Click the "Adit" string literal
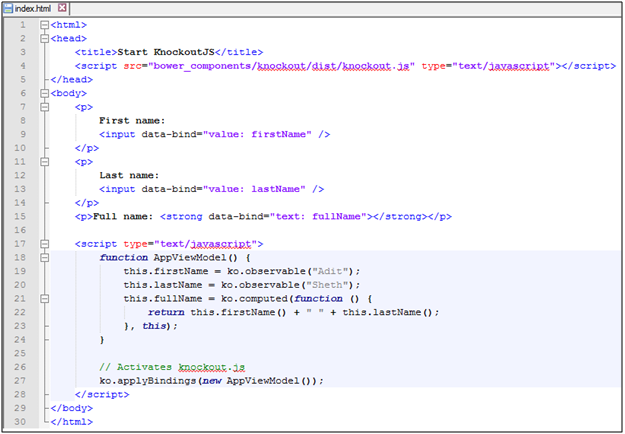Viewport: 625px width, 434px height. pos(330,271)
